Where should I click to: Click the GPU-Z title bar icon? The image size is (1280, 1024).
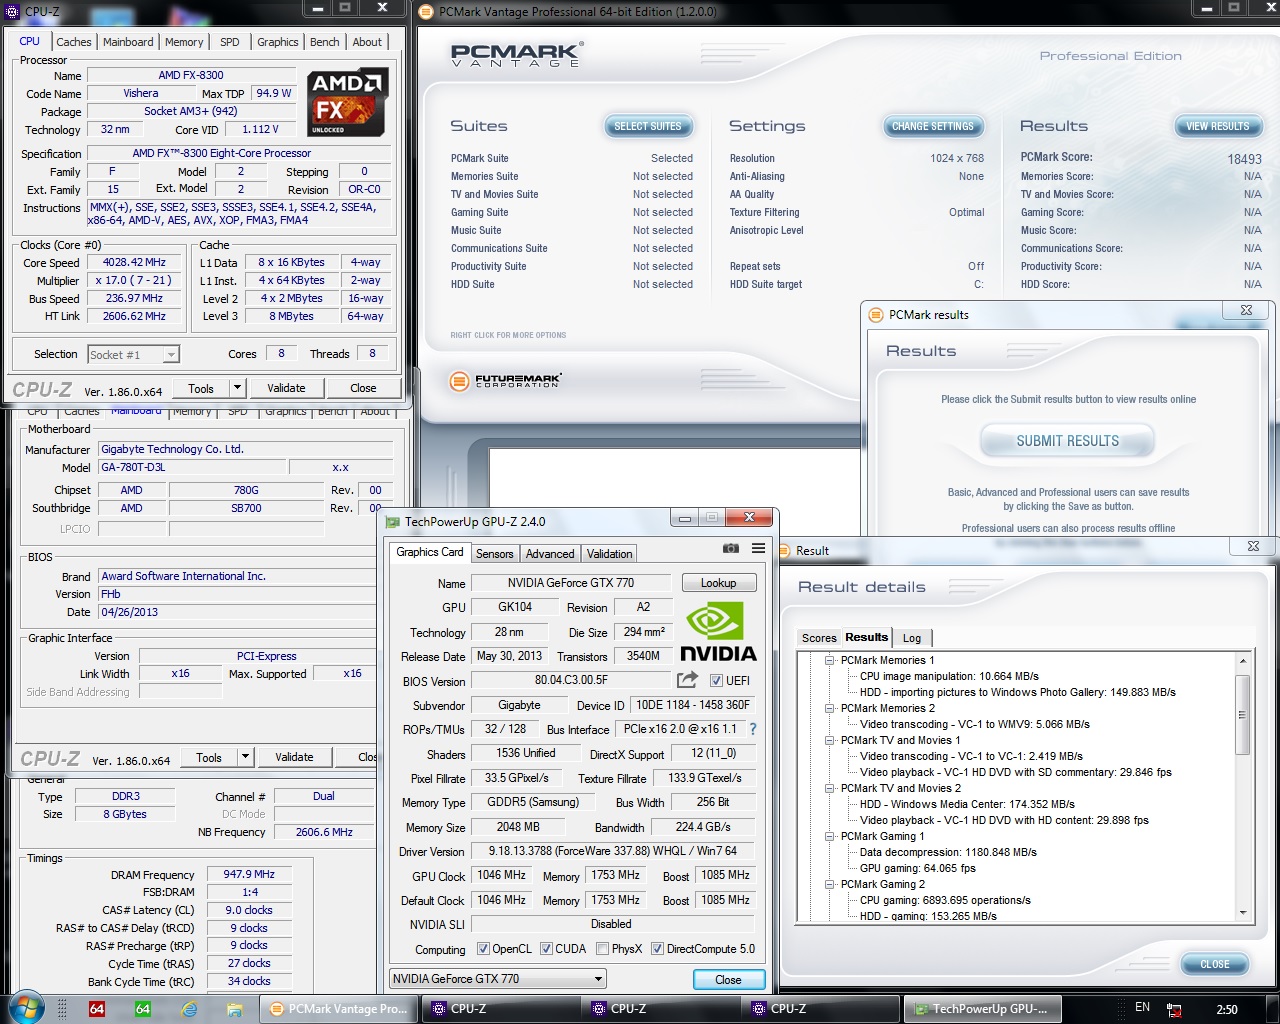392,521
